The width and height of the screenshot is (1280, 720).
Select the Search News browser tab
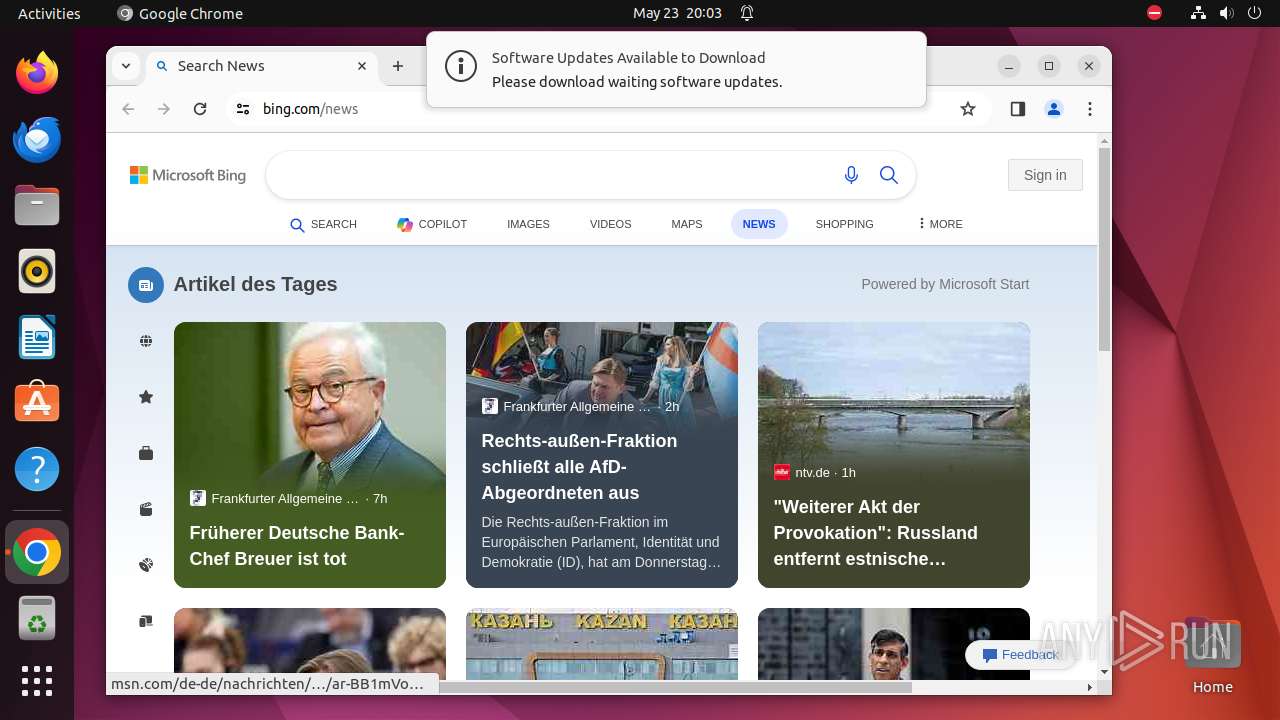(262, 66)
